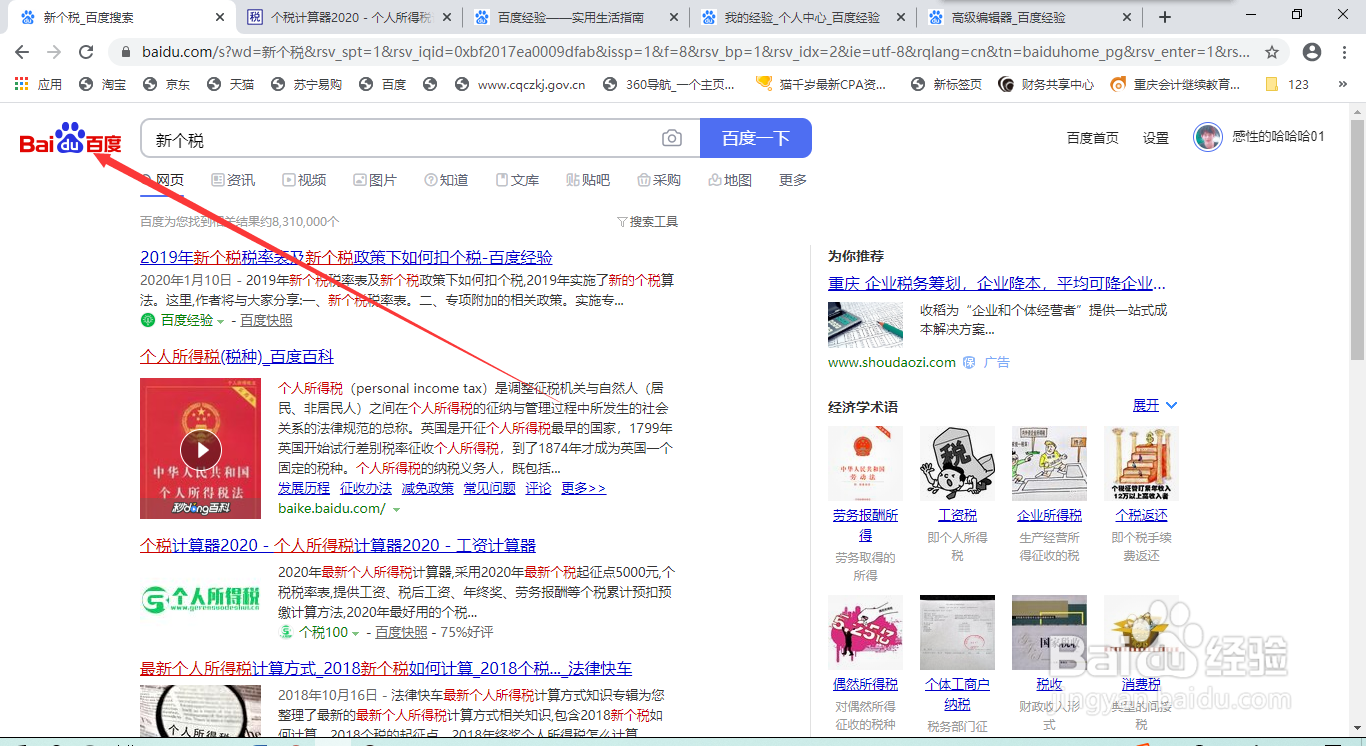Screen dimensions: 1366x746
Task: Select the 文库 search category
Action: coord(517,180)
